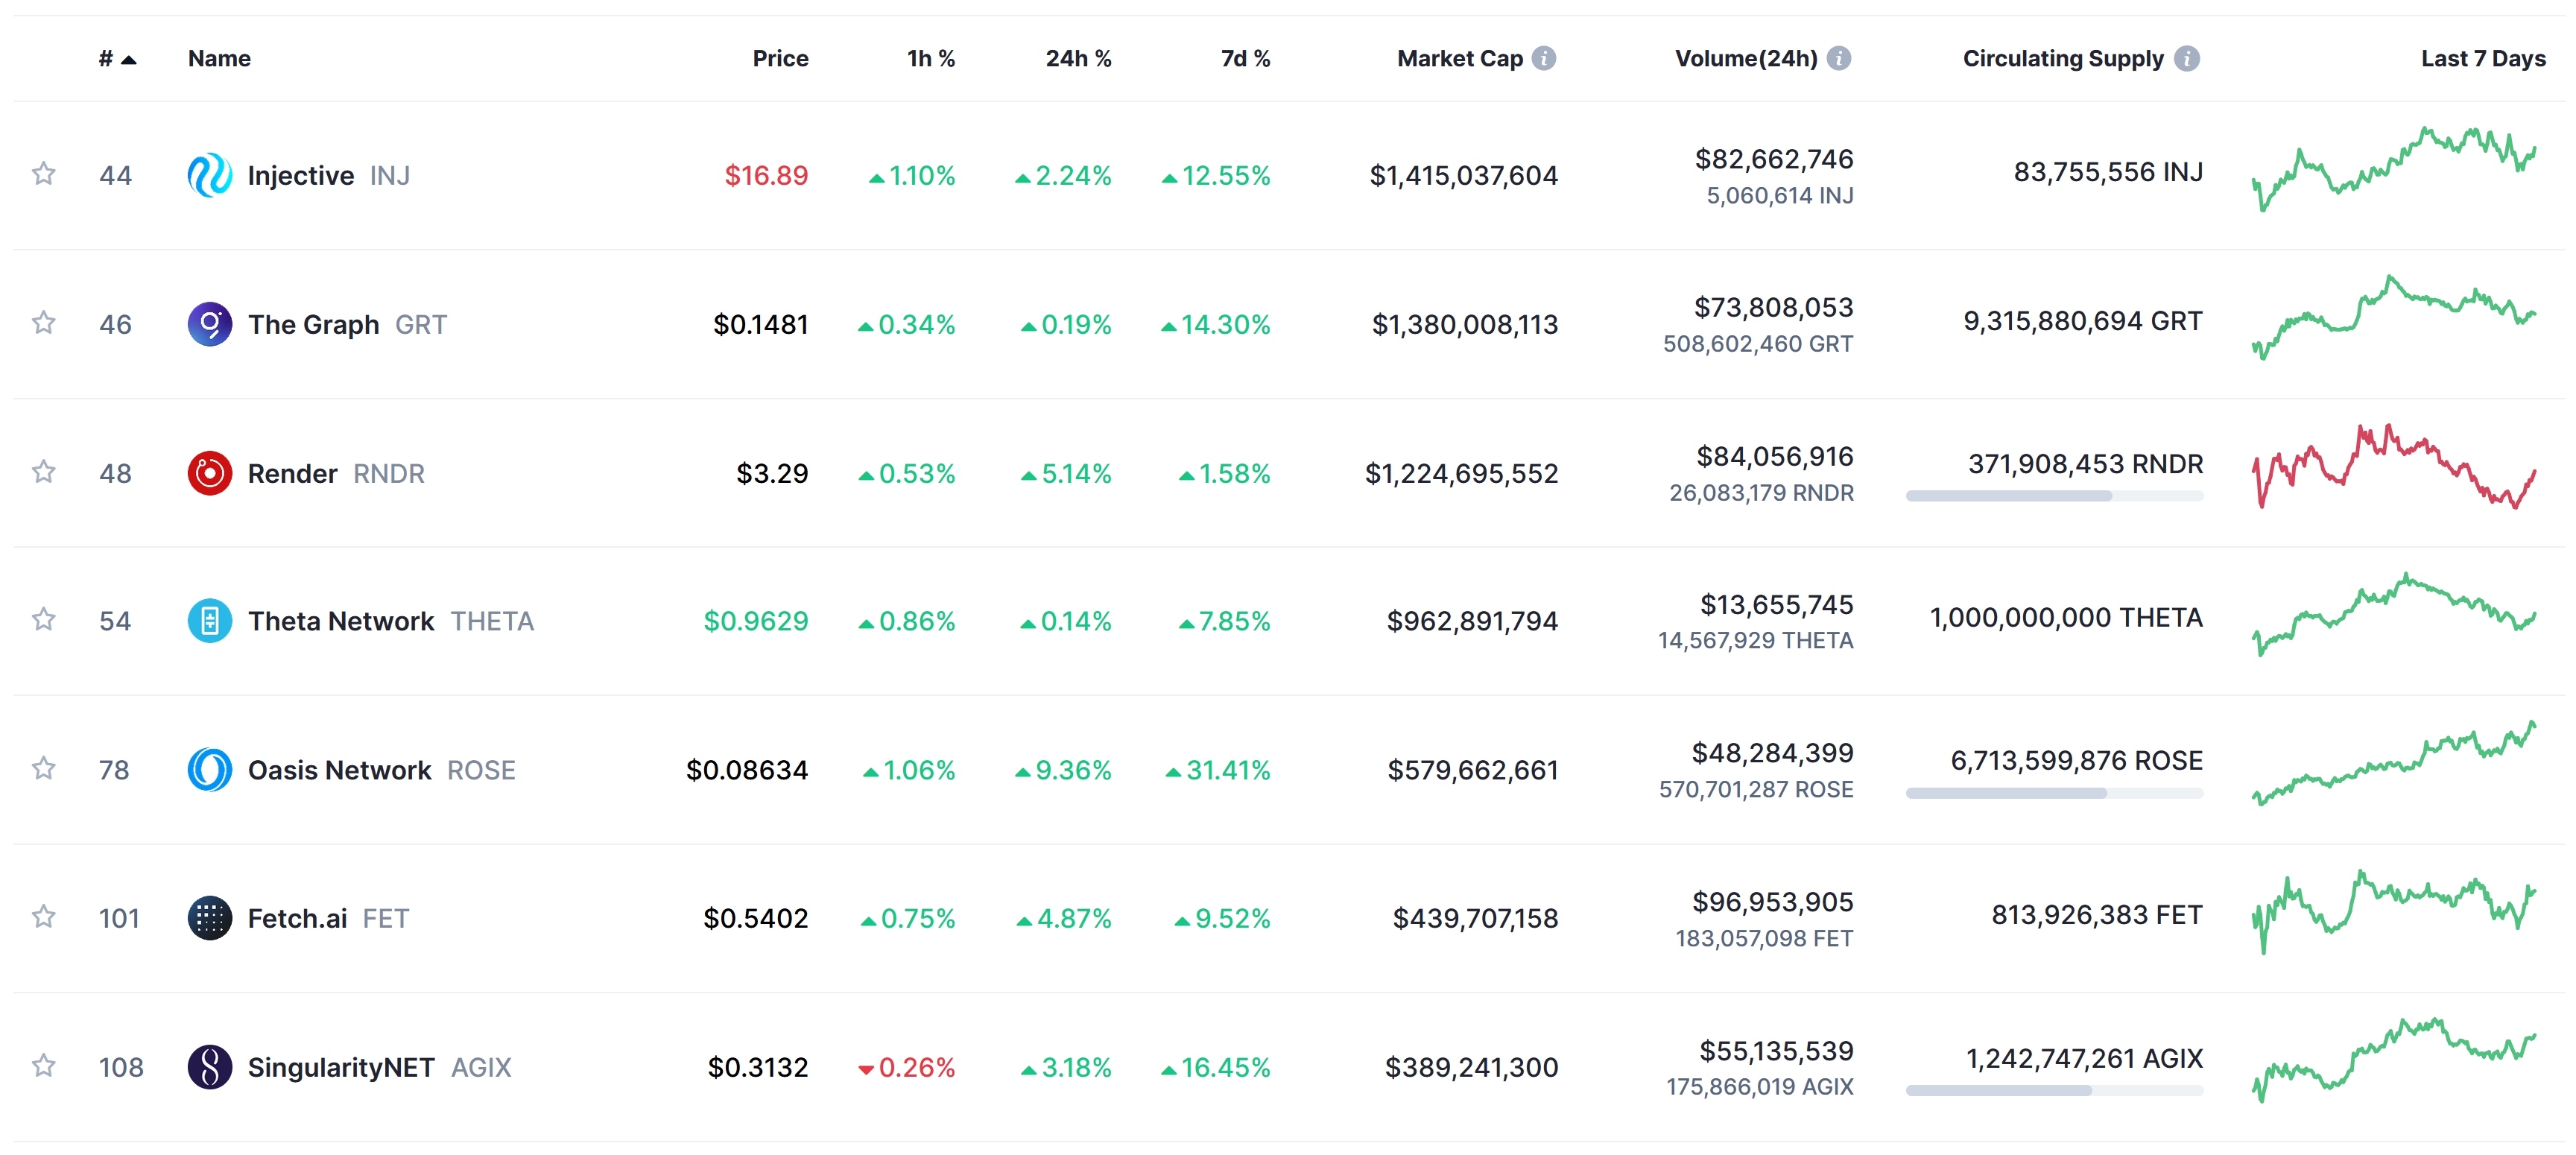
Task: Open Injective 7-day sparkline chart
Action: point(2393,168)
